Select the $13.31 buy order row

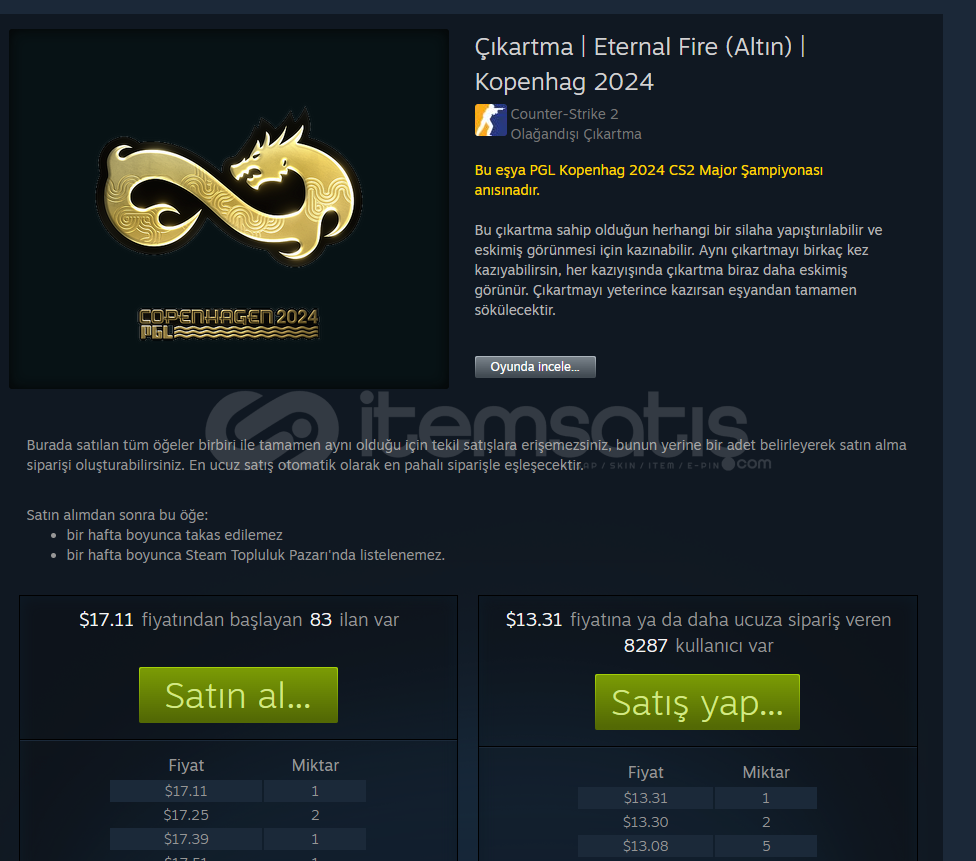pyautogui.click(x=697, y=797)
